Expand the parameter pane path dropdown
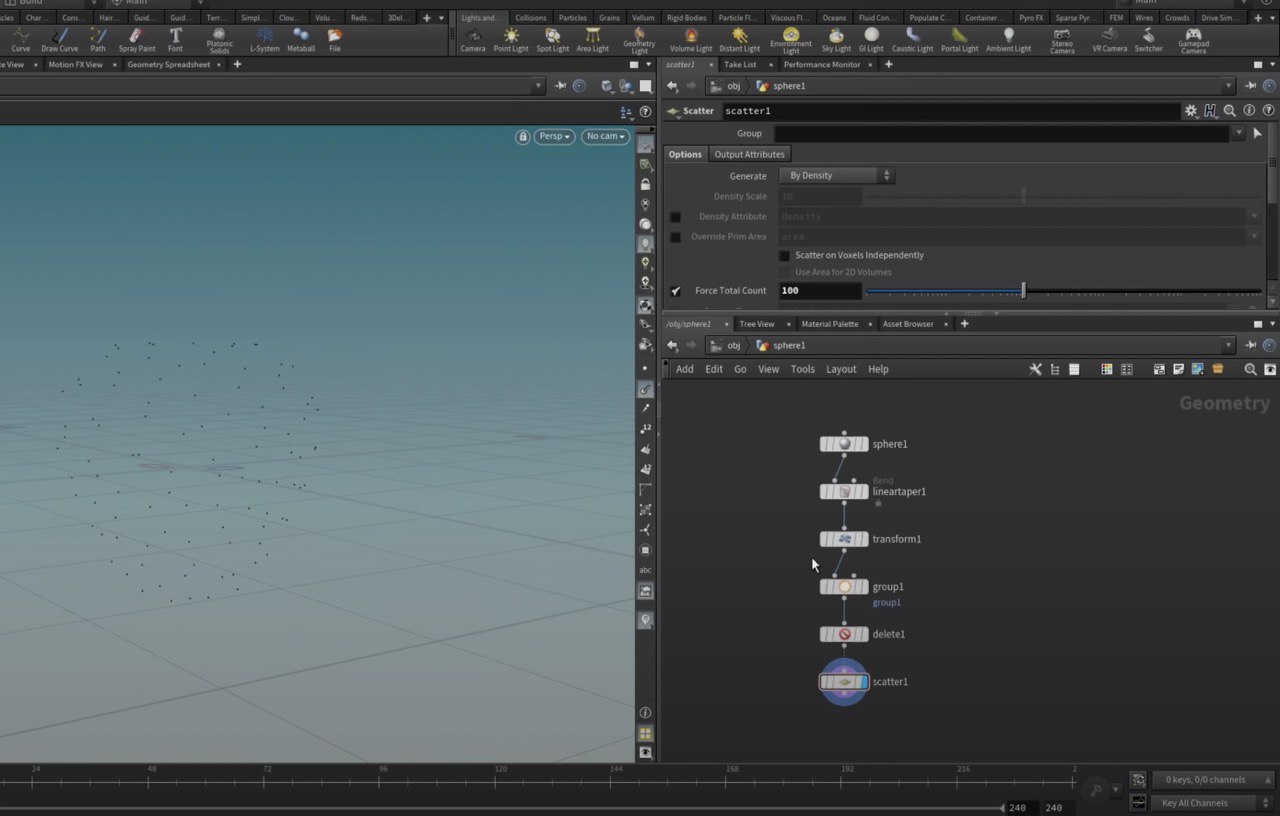This screenshot has width=1280, height=816. click(x=1229, y=86)
